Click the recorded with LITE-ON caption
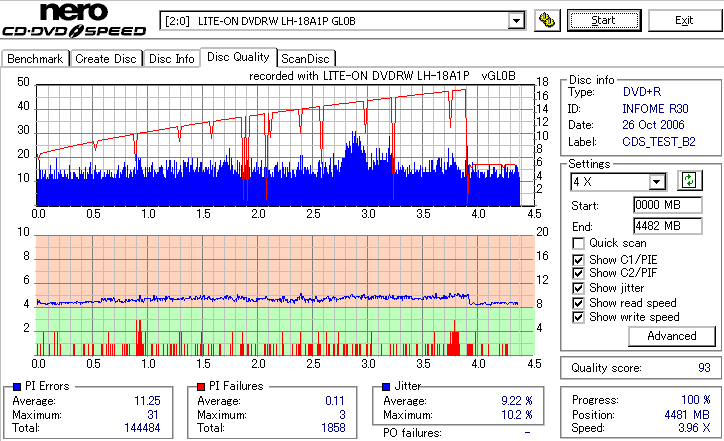724x441 pixels. click(x=382, y=76)
